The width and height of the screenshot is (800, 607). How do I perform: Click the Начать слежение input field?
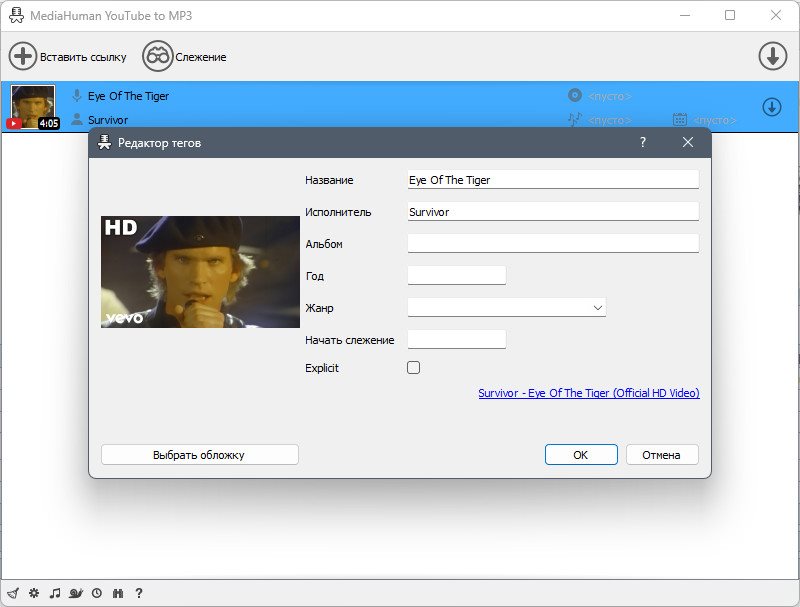(457, 340)
